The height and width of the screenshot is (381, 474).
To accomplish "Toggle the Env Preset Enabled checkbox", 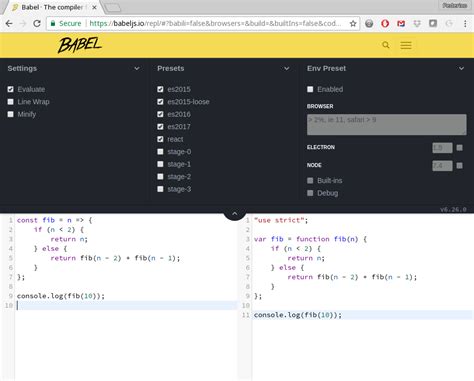I will click(x=310, y=89).
